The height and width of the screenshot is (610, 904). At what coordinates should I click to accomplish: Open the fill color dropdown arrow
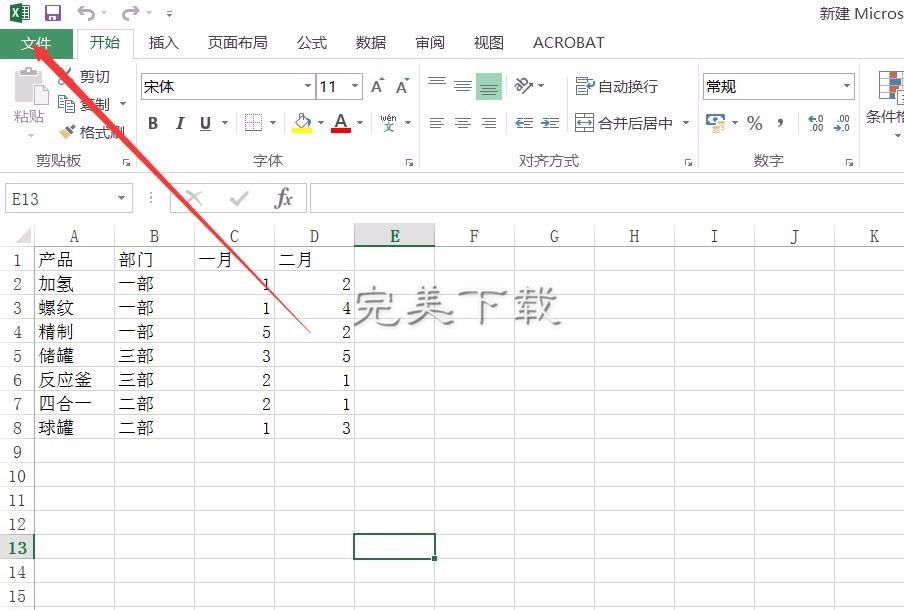[321, 123]
